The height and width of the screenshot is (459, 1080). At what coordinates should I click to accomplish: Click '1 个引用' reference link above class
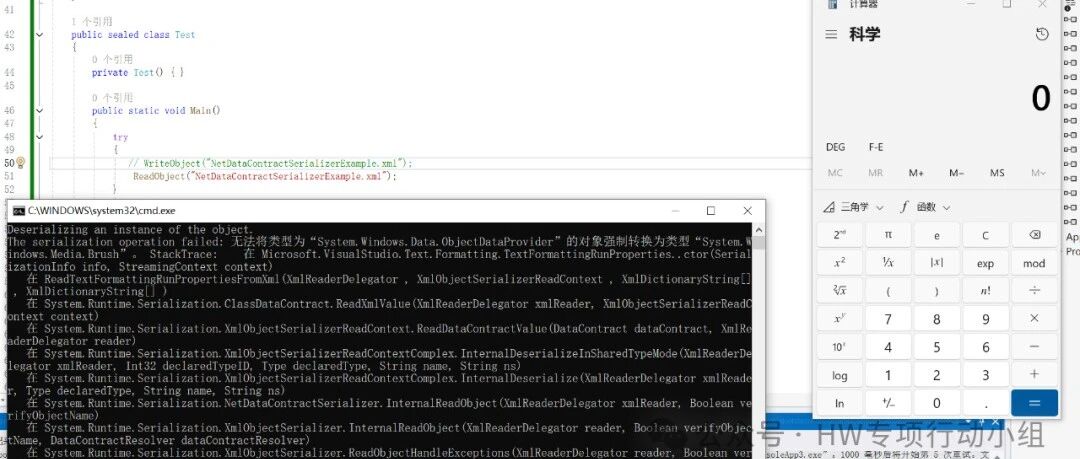click(92, 22)
